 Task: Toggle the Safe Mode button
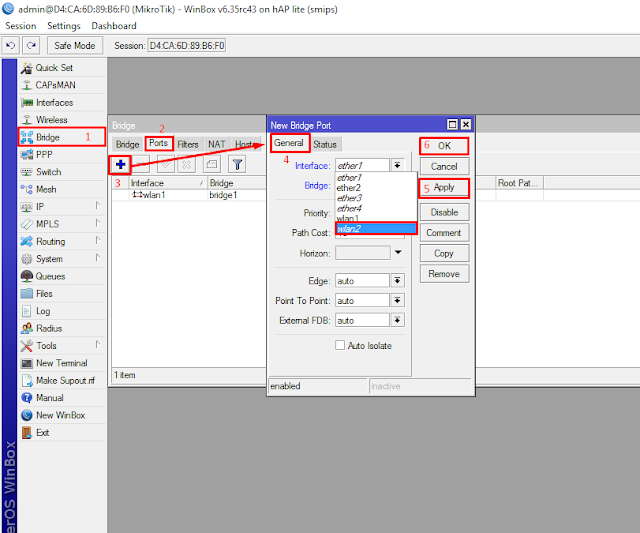75,45
